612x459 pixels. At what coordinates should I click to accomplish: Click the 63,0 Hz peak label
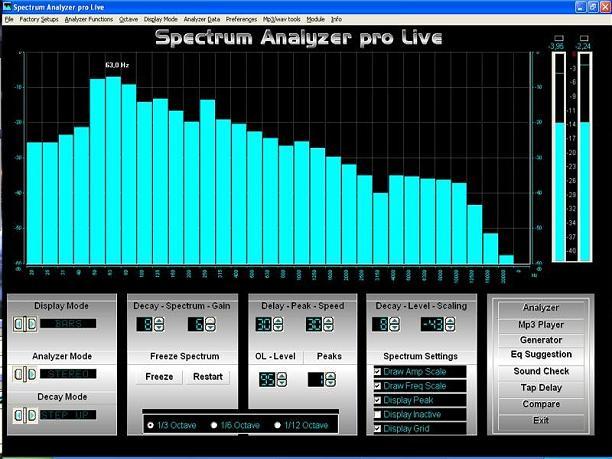[117, 65]
